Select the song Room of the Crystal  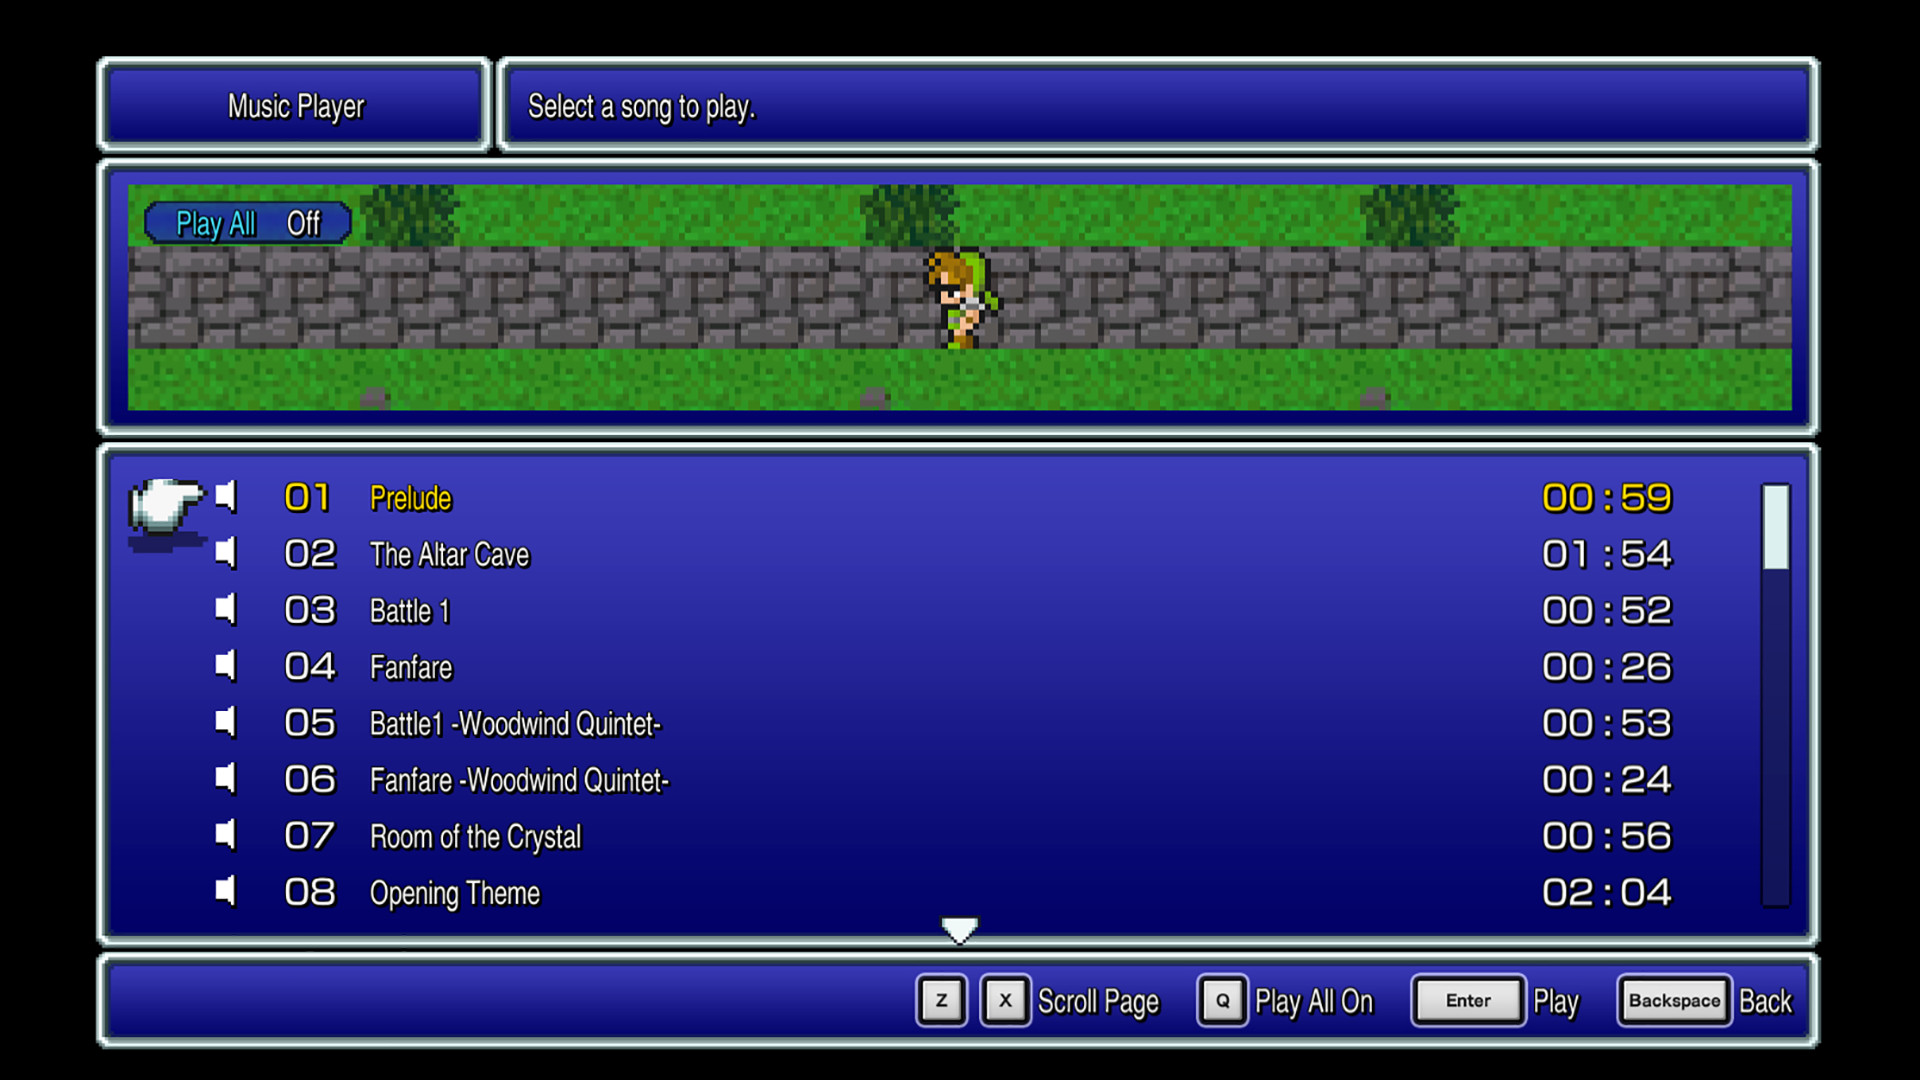point(475,837)
